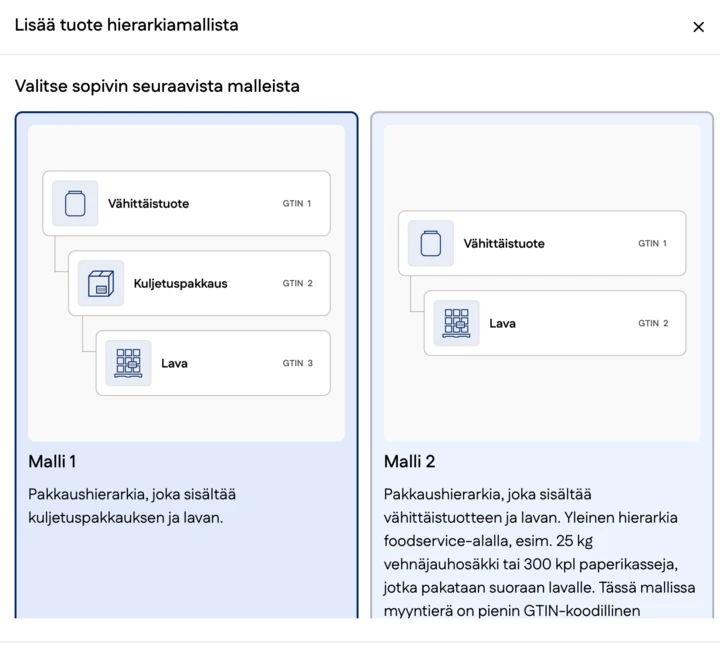Viewport: 720px width, 648px height.
Task: Click the Kuljetuspakkaus label
Action: pos(180,283)
